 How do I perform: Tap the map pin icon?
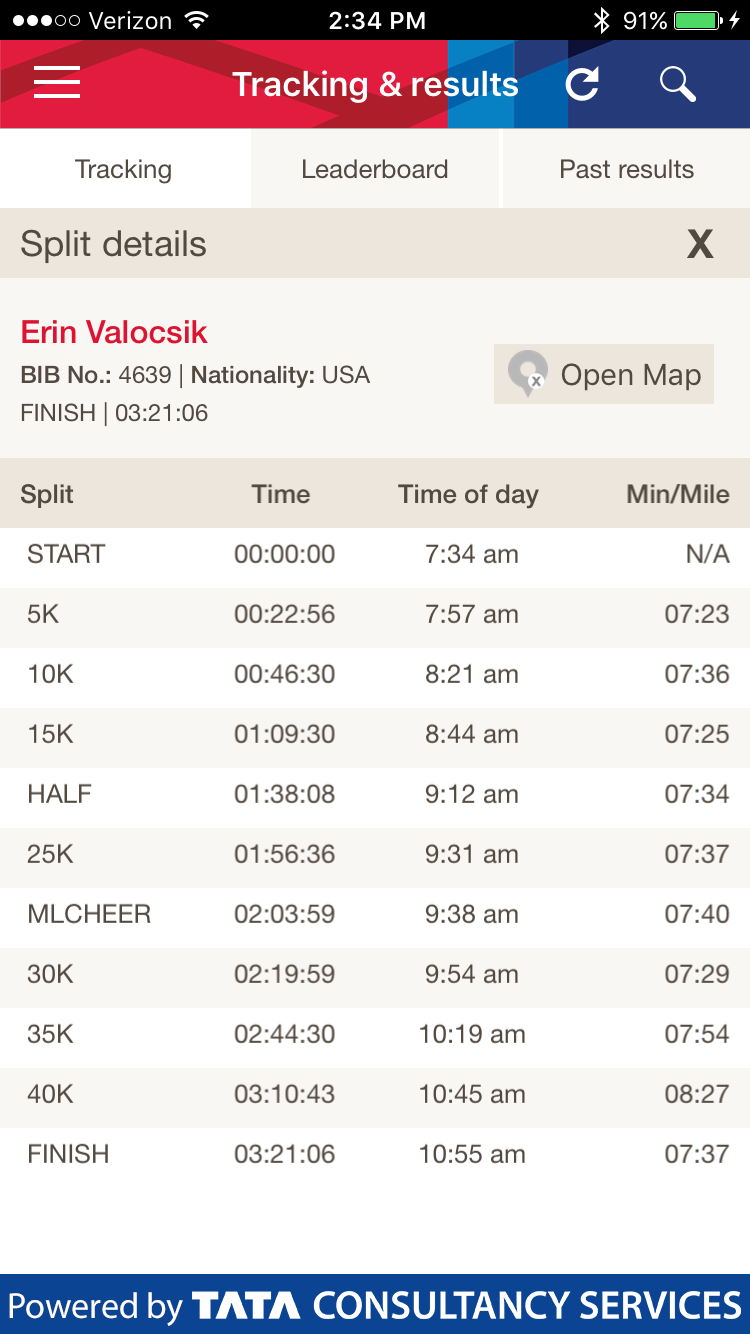[x=527, y=374]
